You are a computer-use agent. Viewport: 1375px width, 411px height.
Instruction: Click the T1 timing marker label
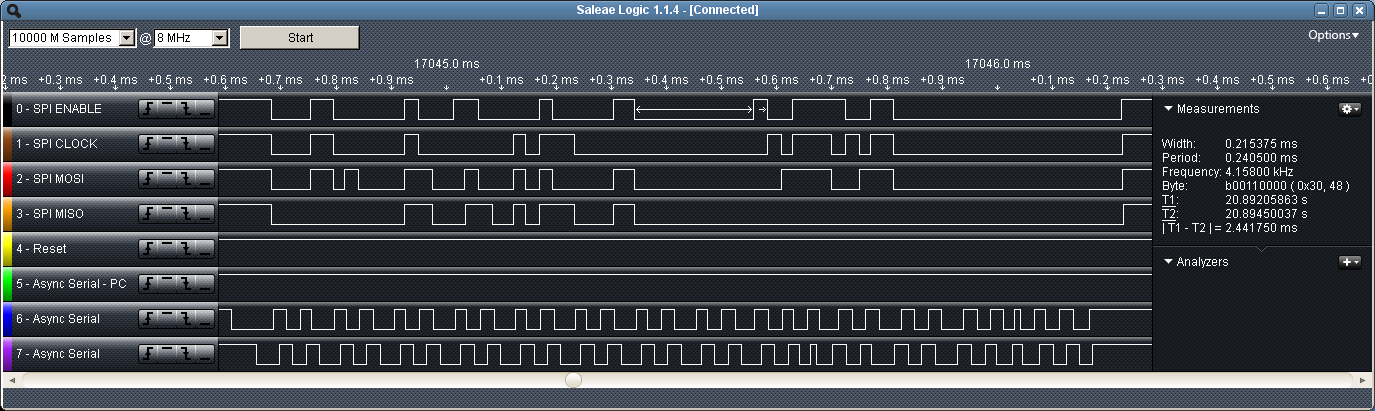[1168, 199]
